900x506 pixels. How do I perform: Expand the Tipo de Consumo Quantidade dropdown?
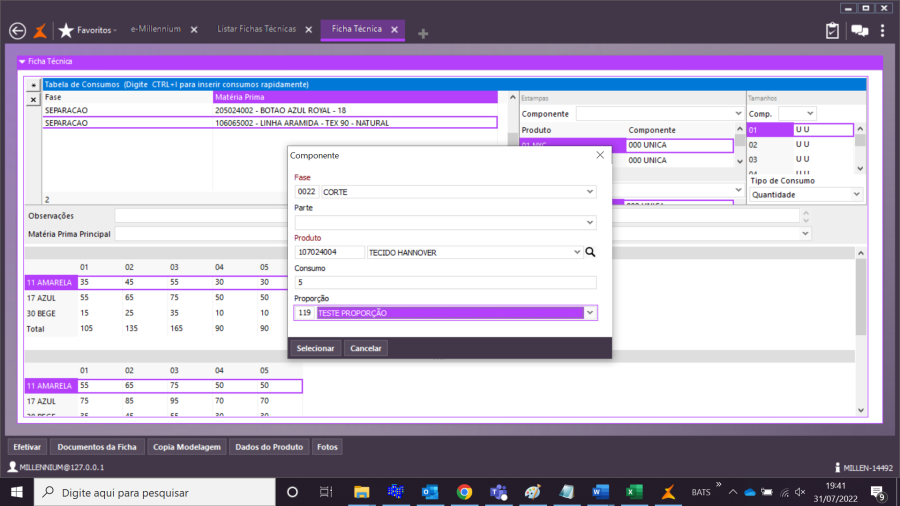click(x=856, y=195)
